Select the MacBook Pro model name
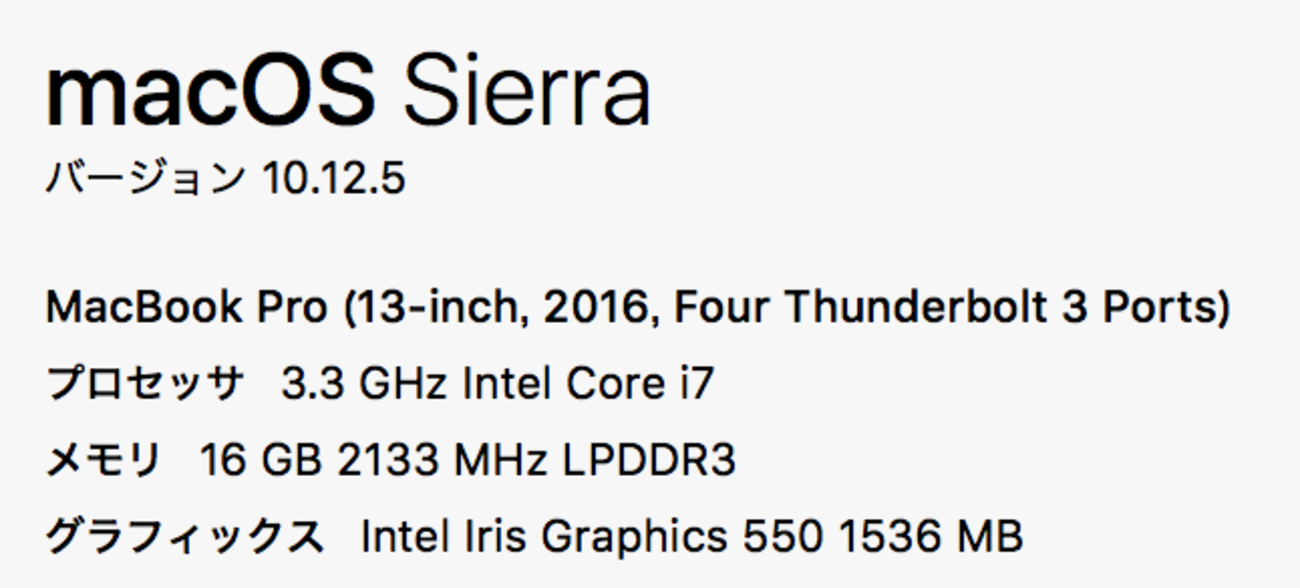This screenshot has height=588, width=1300. click(x=186, y=308)
